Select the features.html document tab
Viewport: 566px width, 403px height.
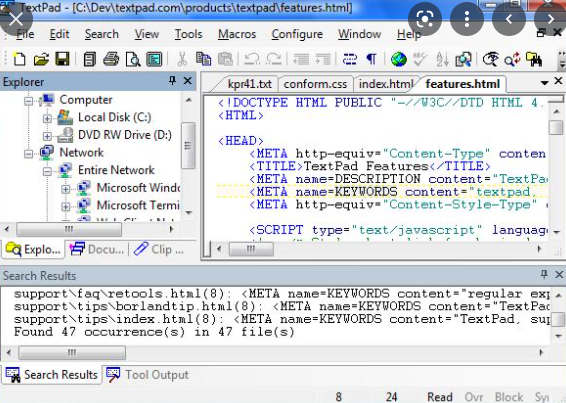tap(462, 84)
